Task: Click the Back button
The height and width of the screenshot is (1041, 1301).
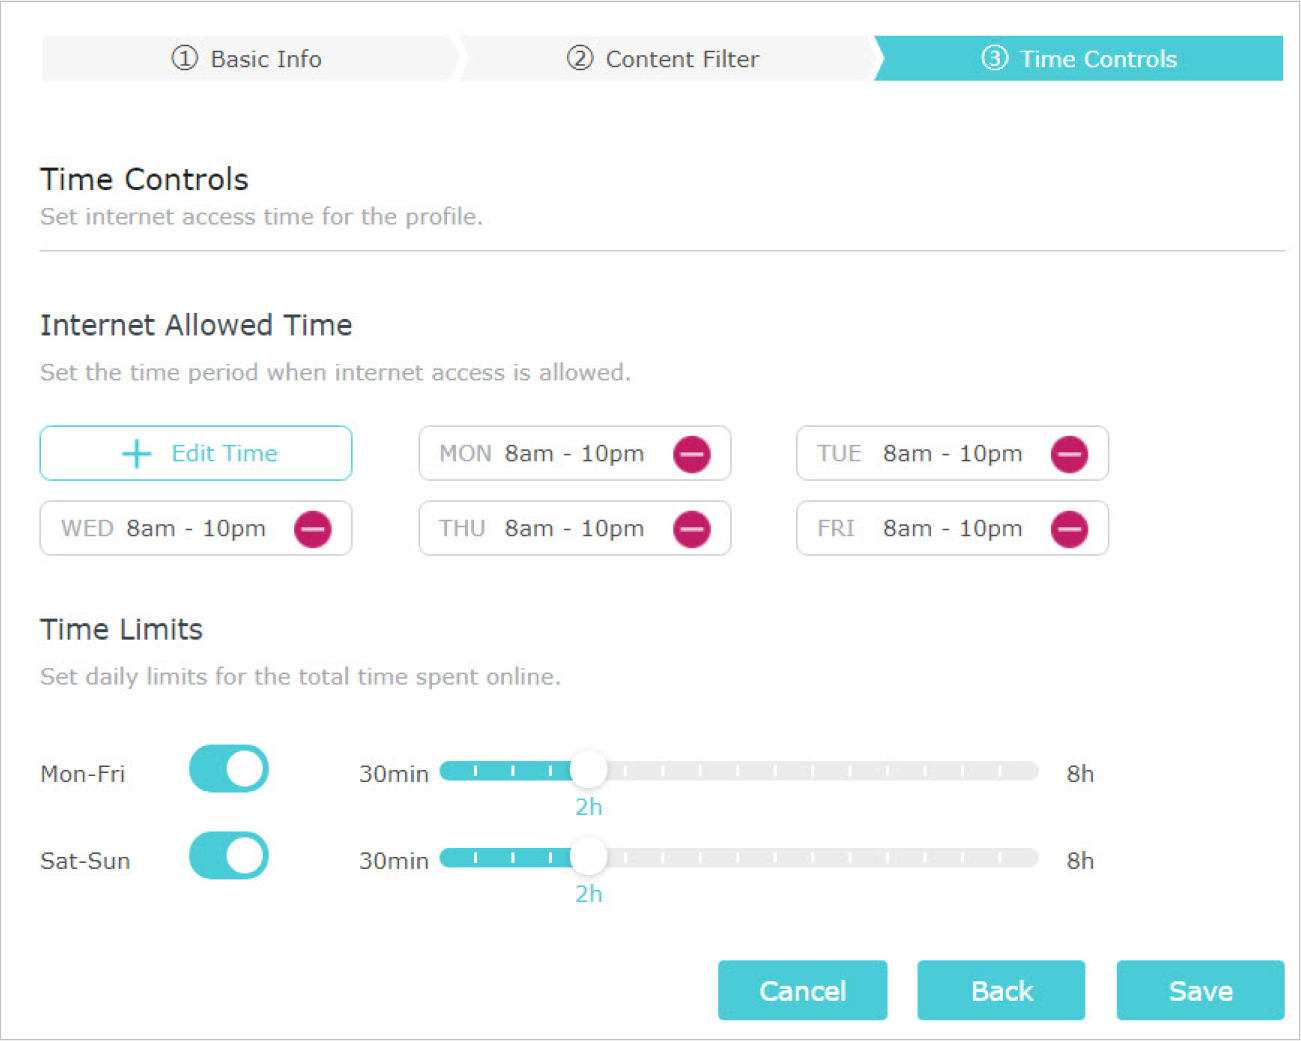Action: pyautogui.click(x=1001, y=990)
